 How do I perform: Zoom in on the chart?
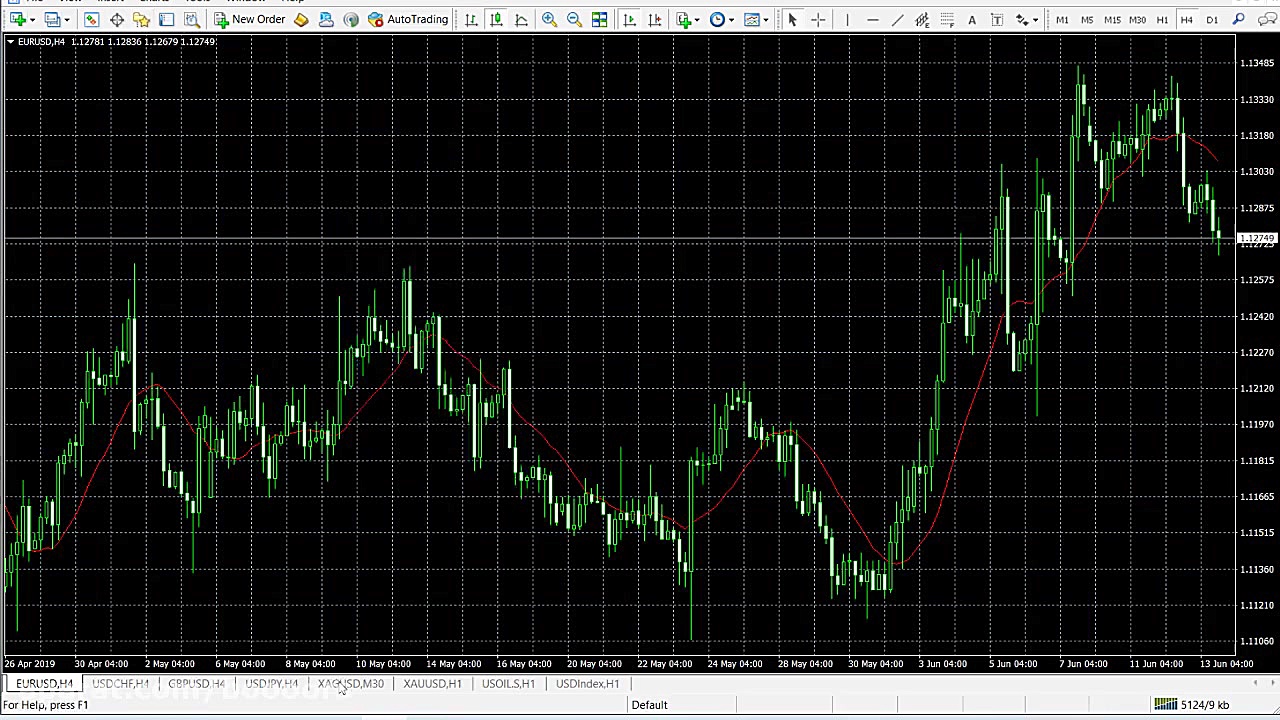coord(549,19)
